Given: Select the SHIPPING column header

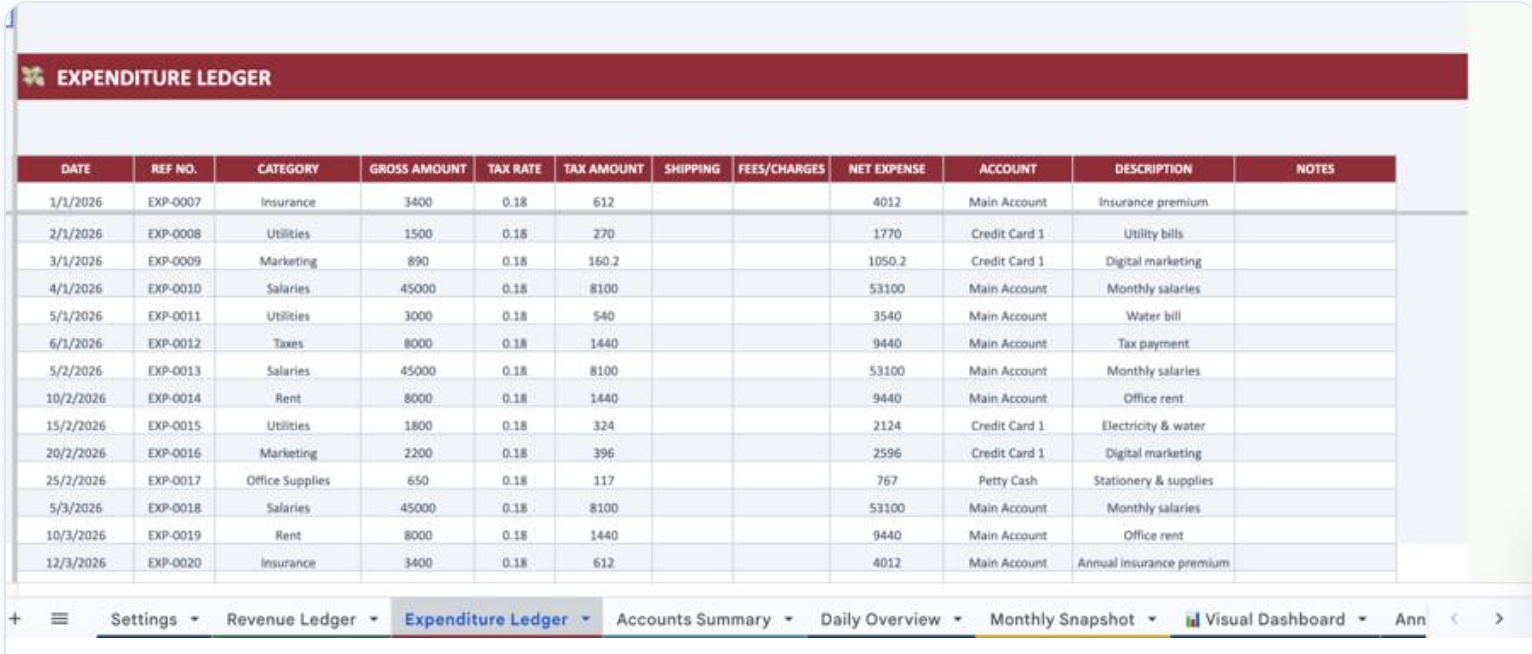Looking at the screenshot, I should tap(692, 169).
